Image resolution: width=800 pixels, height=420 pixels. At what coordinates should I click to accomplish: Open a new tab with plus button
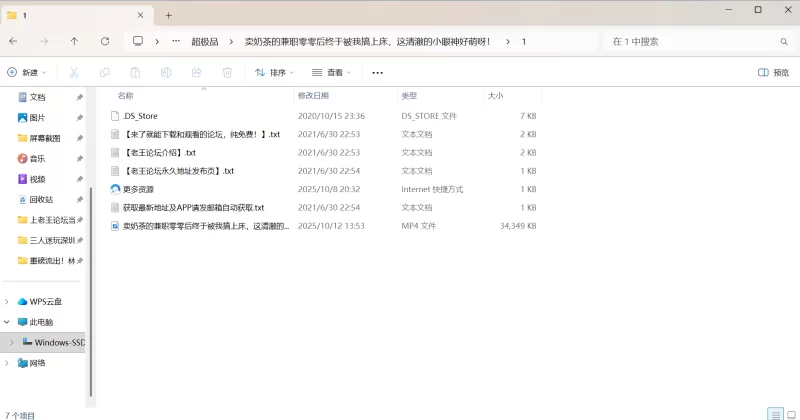click(x=169, y=15)
